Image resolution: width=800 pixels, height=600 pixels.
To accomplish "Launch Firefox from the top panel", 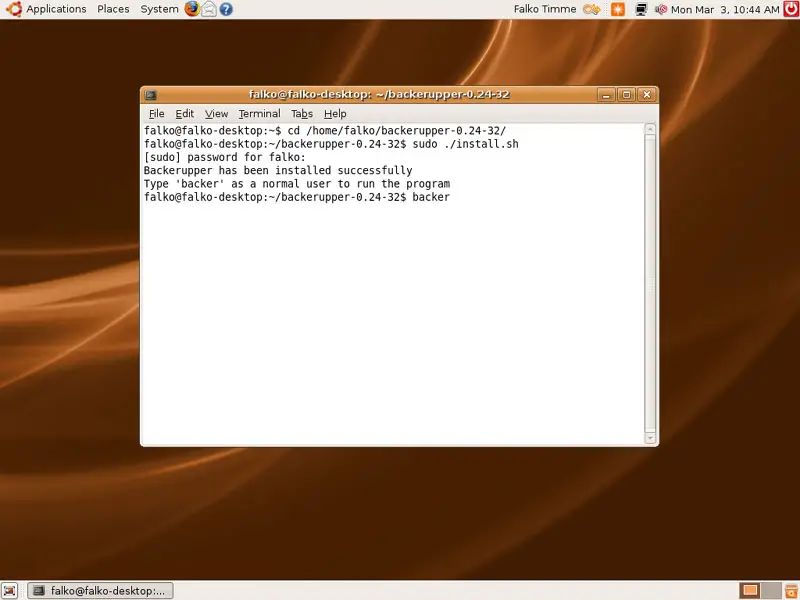I will (x=192, y=9).
